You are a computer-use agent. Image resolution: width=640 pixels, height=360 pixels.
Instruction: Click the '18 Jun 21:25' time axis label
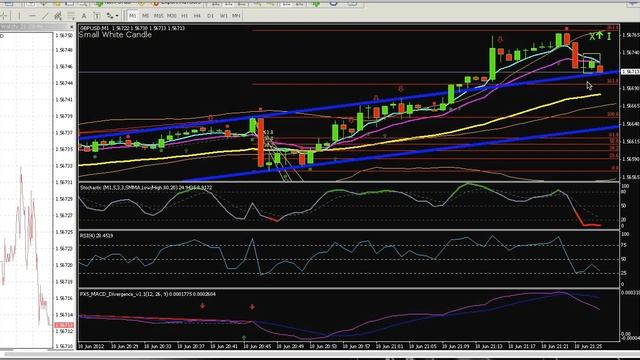tap(589, 346)
